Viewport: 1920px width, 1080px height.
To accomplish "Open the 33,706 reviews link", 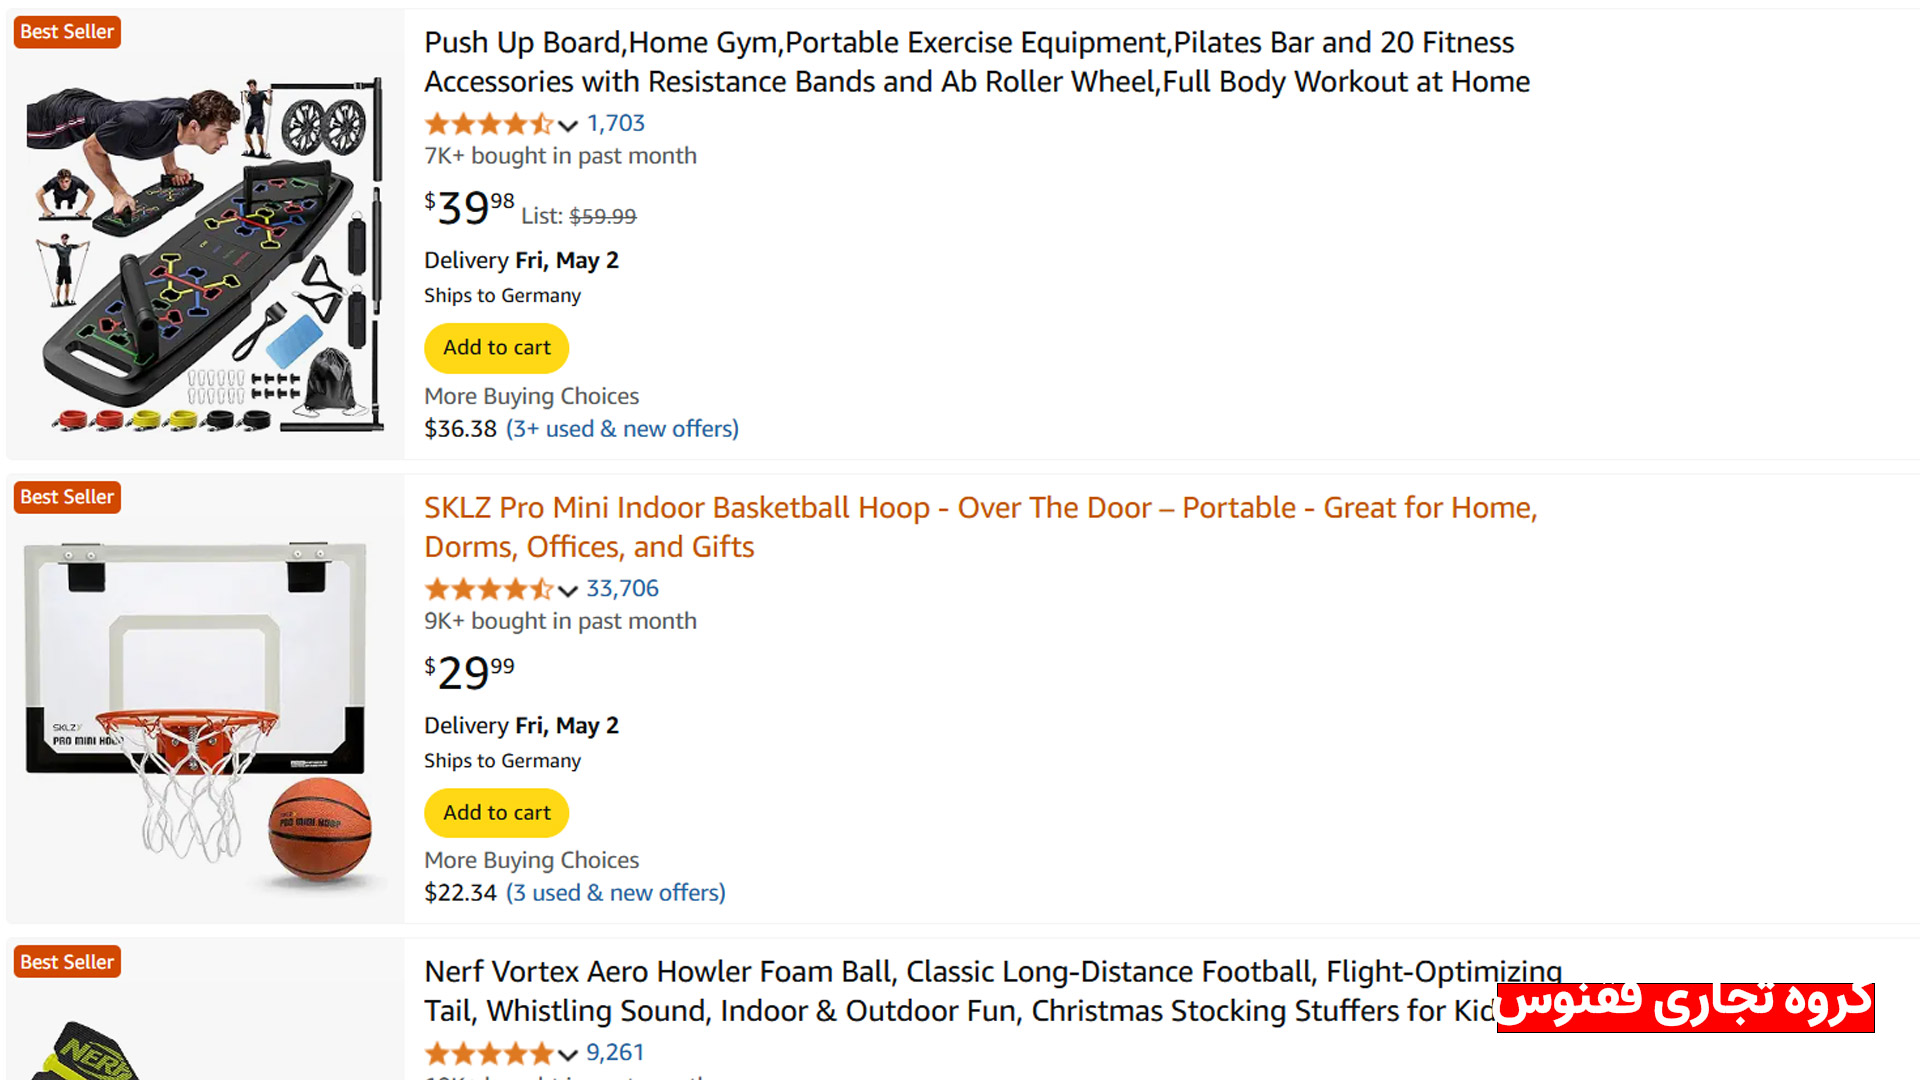I will [x=622, y=588].
